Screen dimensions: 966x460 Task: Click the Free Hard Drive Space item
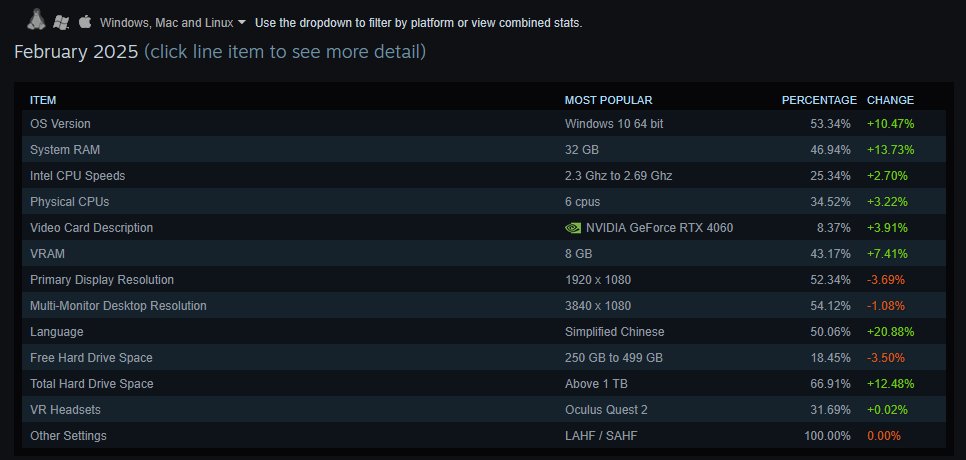pos(484,357)
